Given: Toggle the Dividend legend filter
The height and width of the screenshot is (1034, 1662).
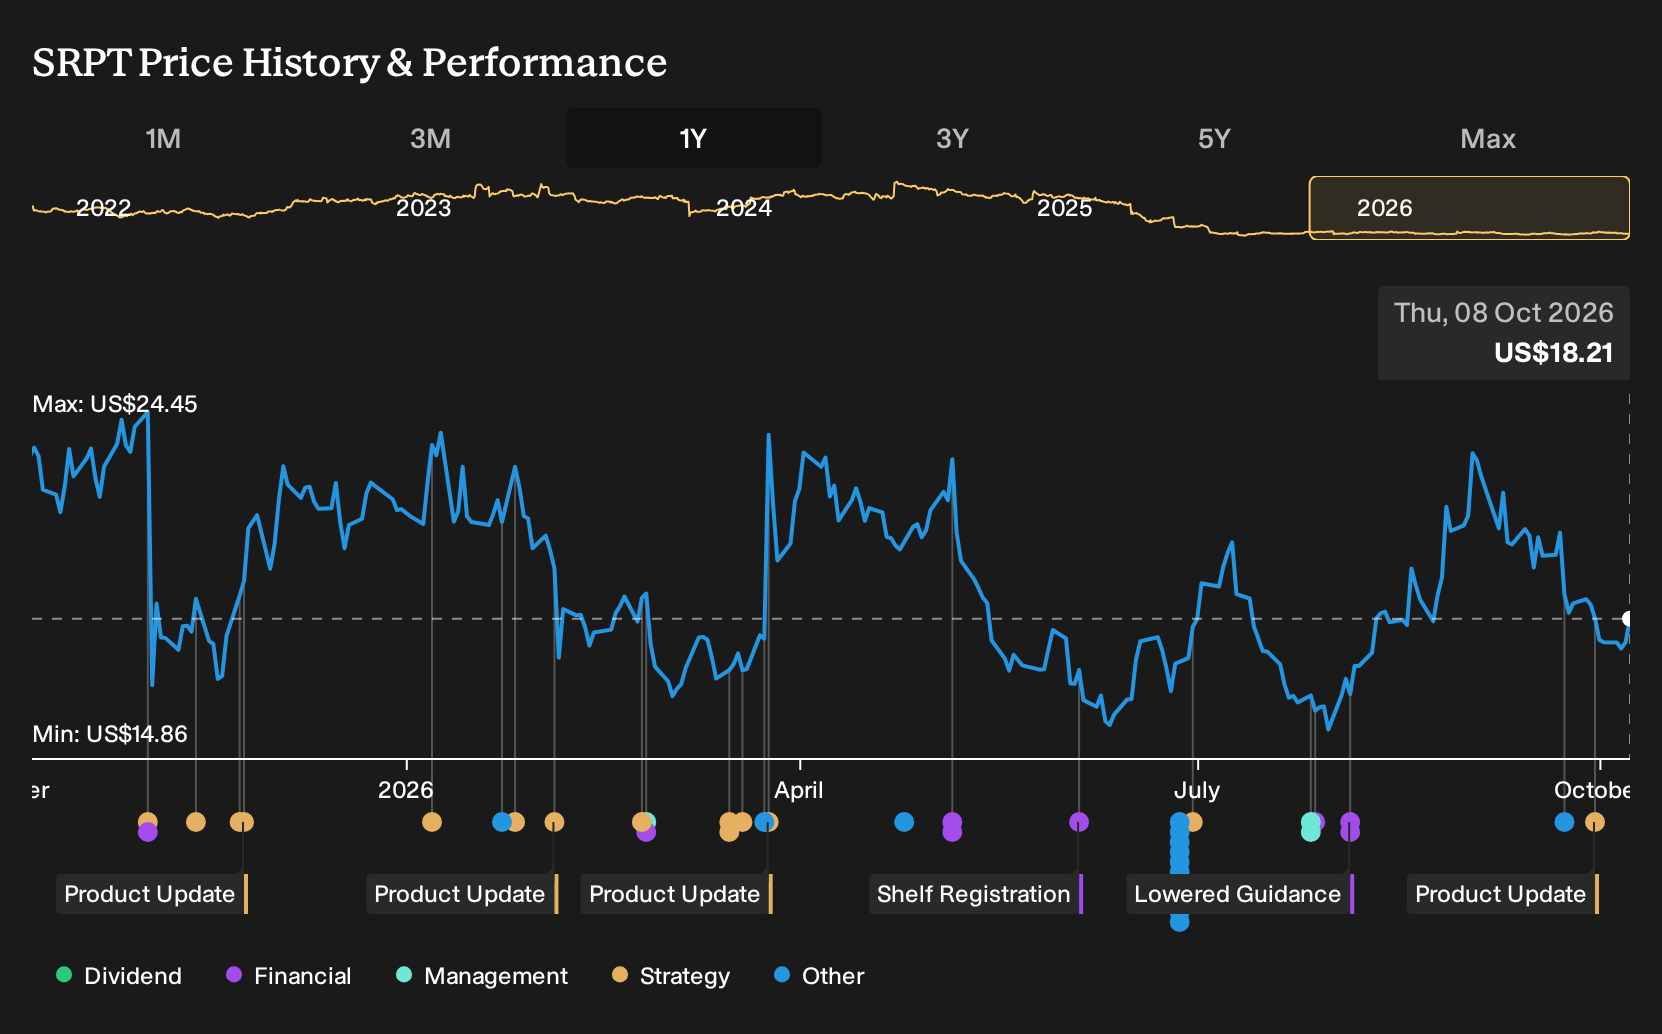Looking at the screenshot, I should pos(119,976).
